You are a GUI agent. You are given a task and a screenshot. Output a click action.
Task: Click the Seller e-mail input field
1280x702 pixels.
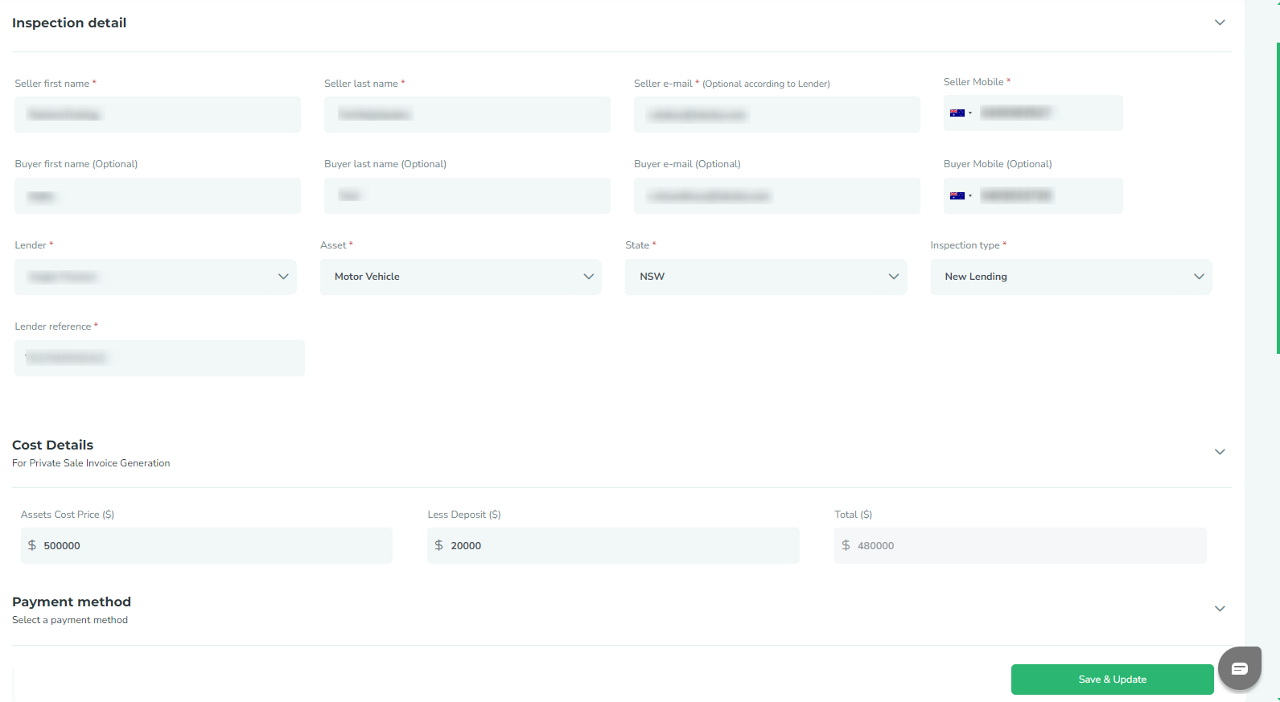click(x=776, y=115)
